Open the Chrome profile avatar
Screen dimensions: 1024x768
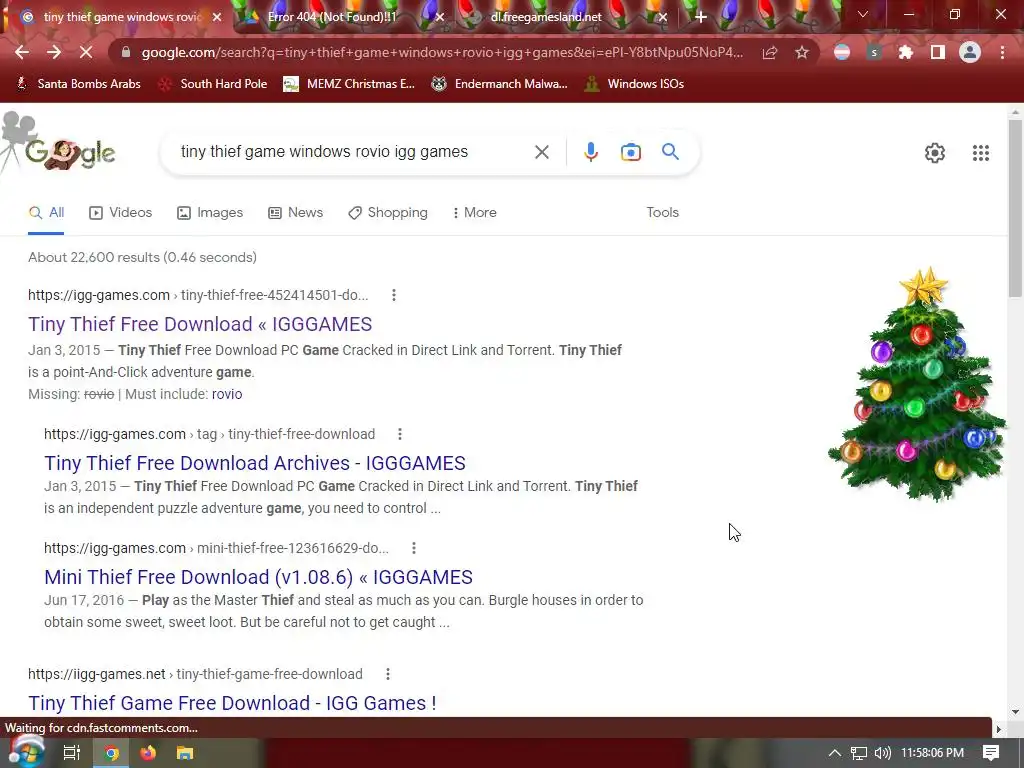pos(970,52)
